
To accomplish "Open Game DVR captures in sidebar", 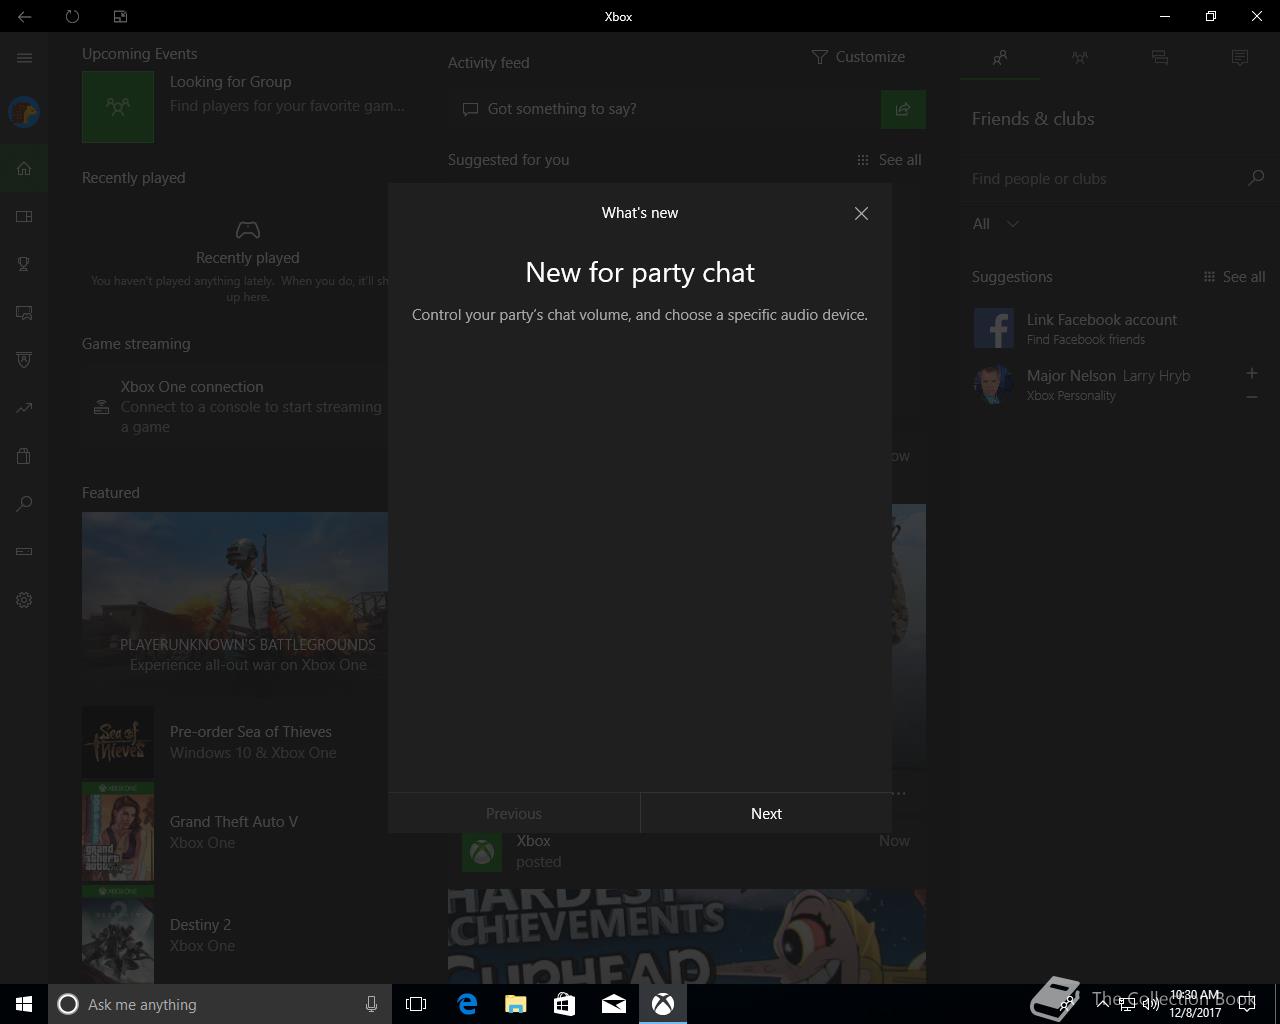I will (x=24, y=312).
